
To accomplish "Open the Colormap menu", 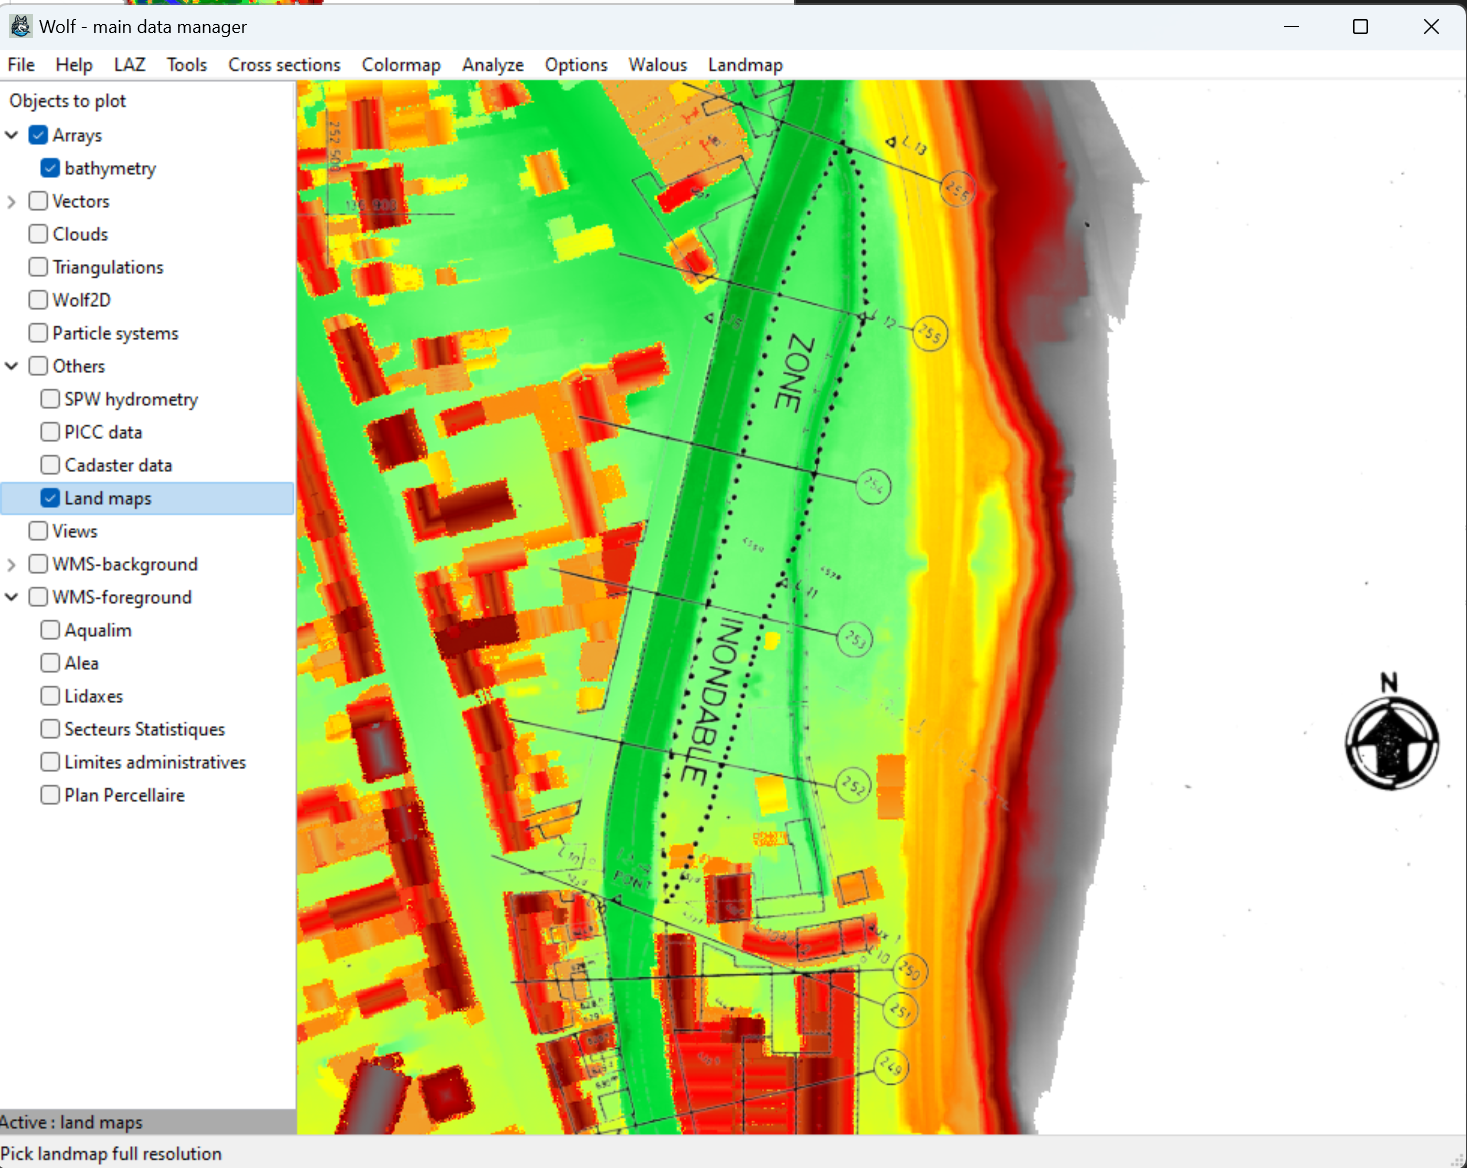I will pyautogui.click(x=401, y=65).
